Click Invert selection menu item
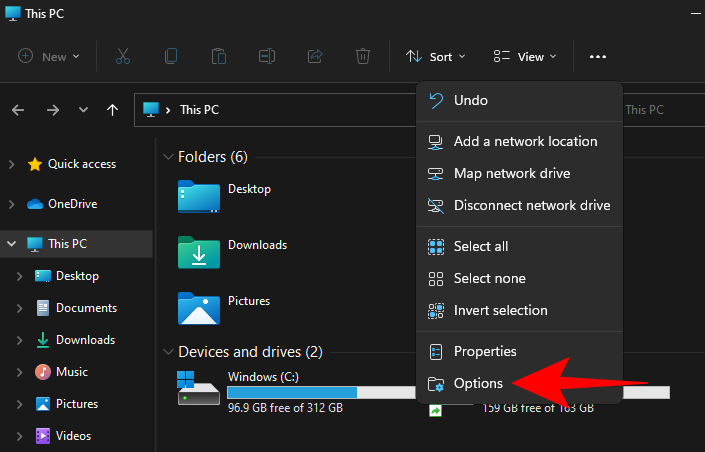Viewport: 705px width, 452px height. 500,310
